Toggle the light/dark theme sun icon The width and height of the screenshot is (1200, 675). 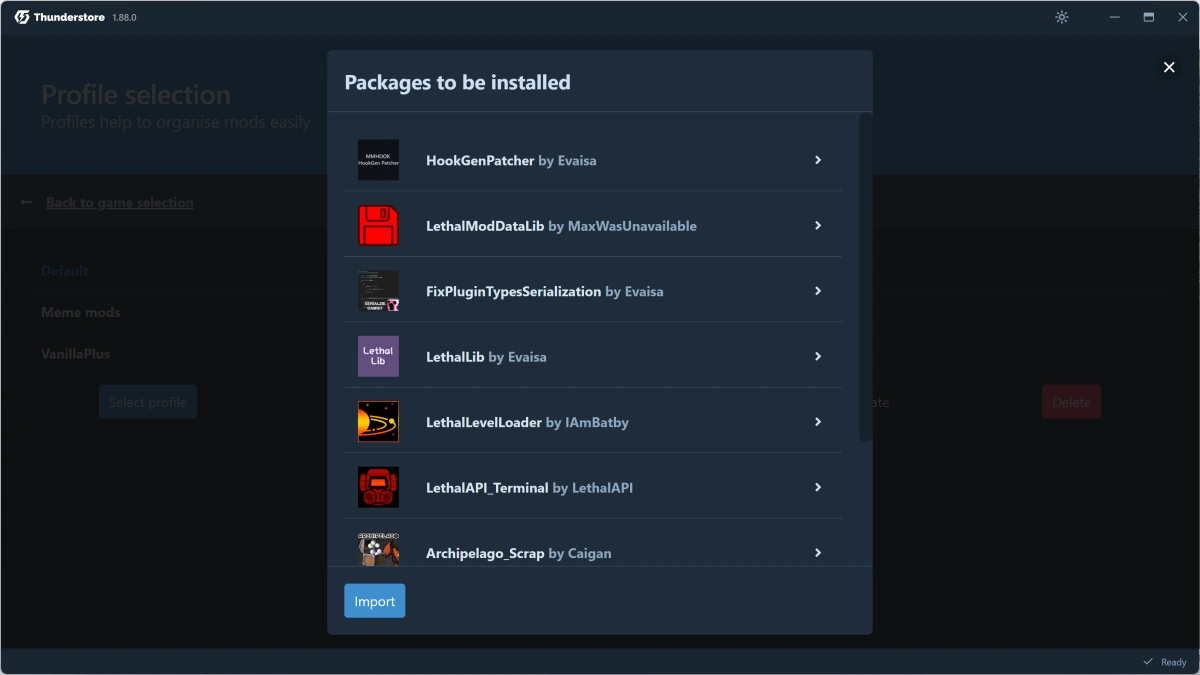pos(1062,17)
